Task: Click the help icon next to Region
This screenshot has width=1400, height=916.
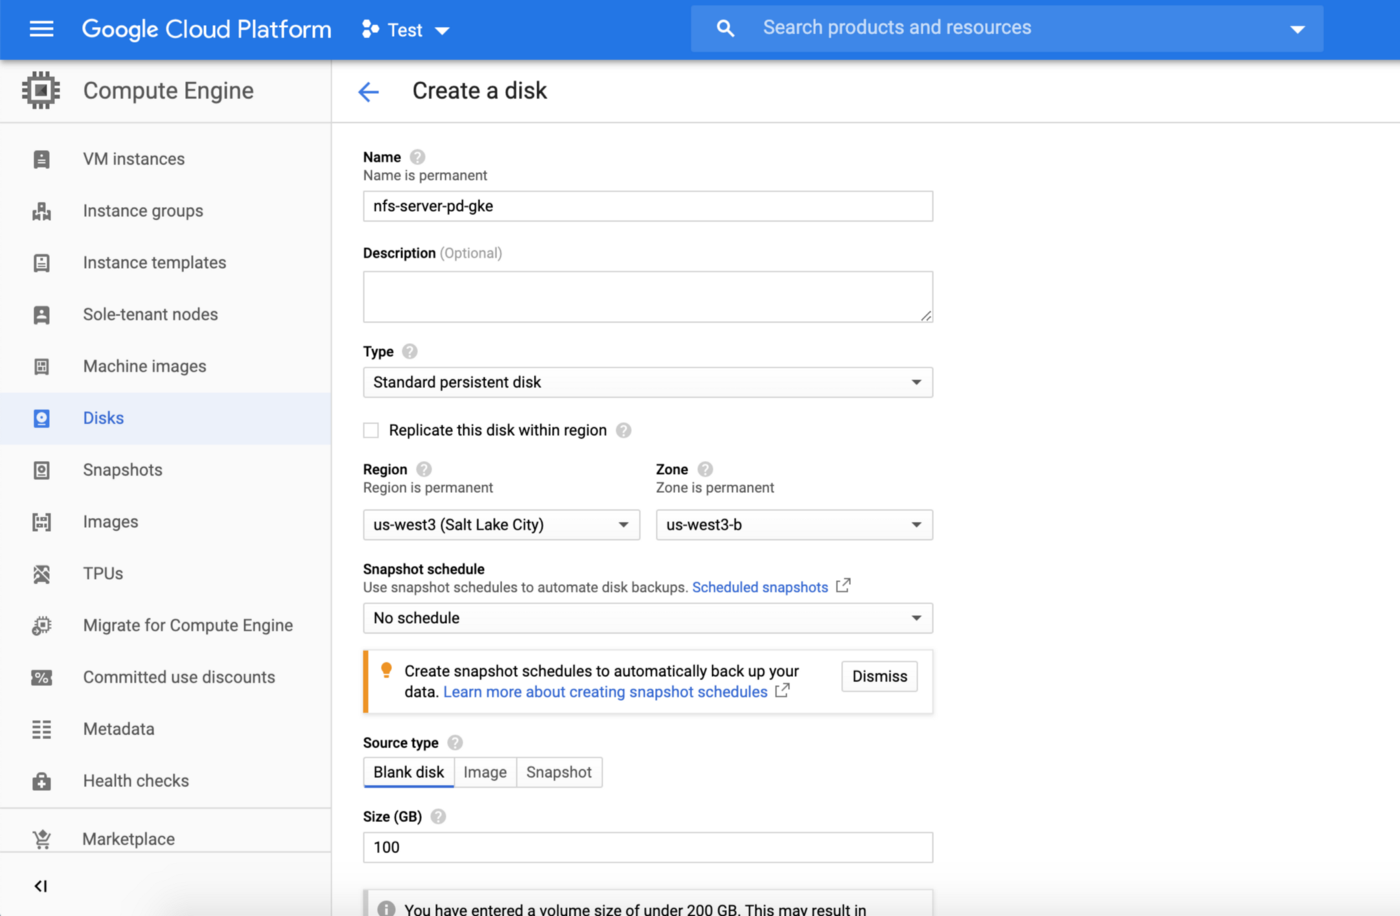Action: click(424, 469)
